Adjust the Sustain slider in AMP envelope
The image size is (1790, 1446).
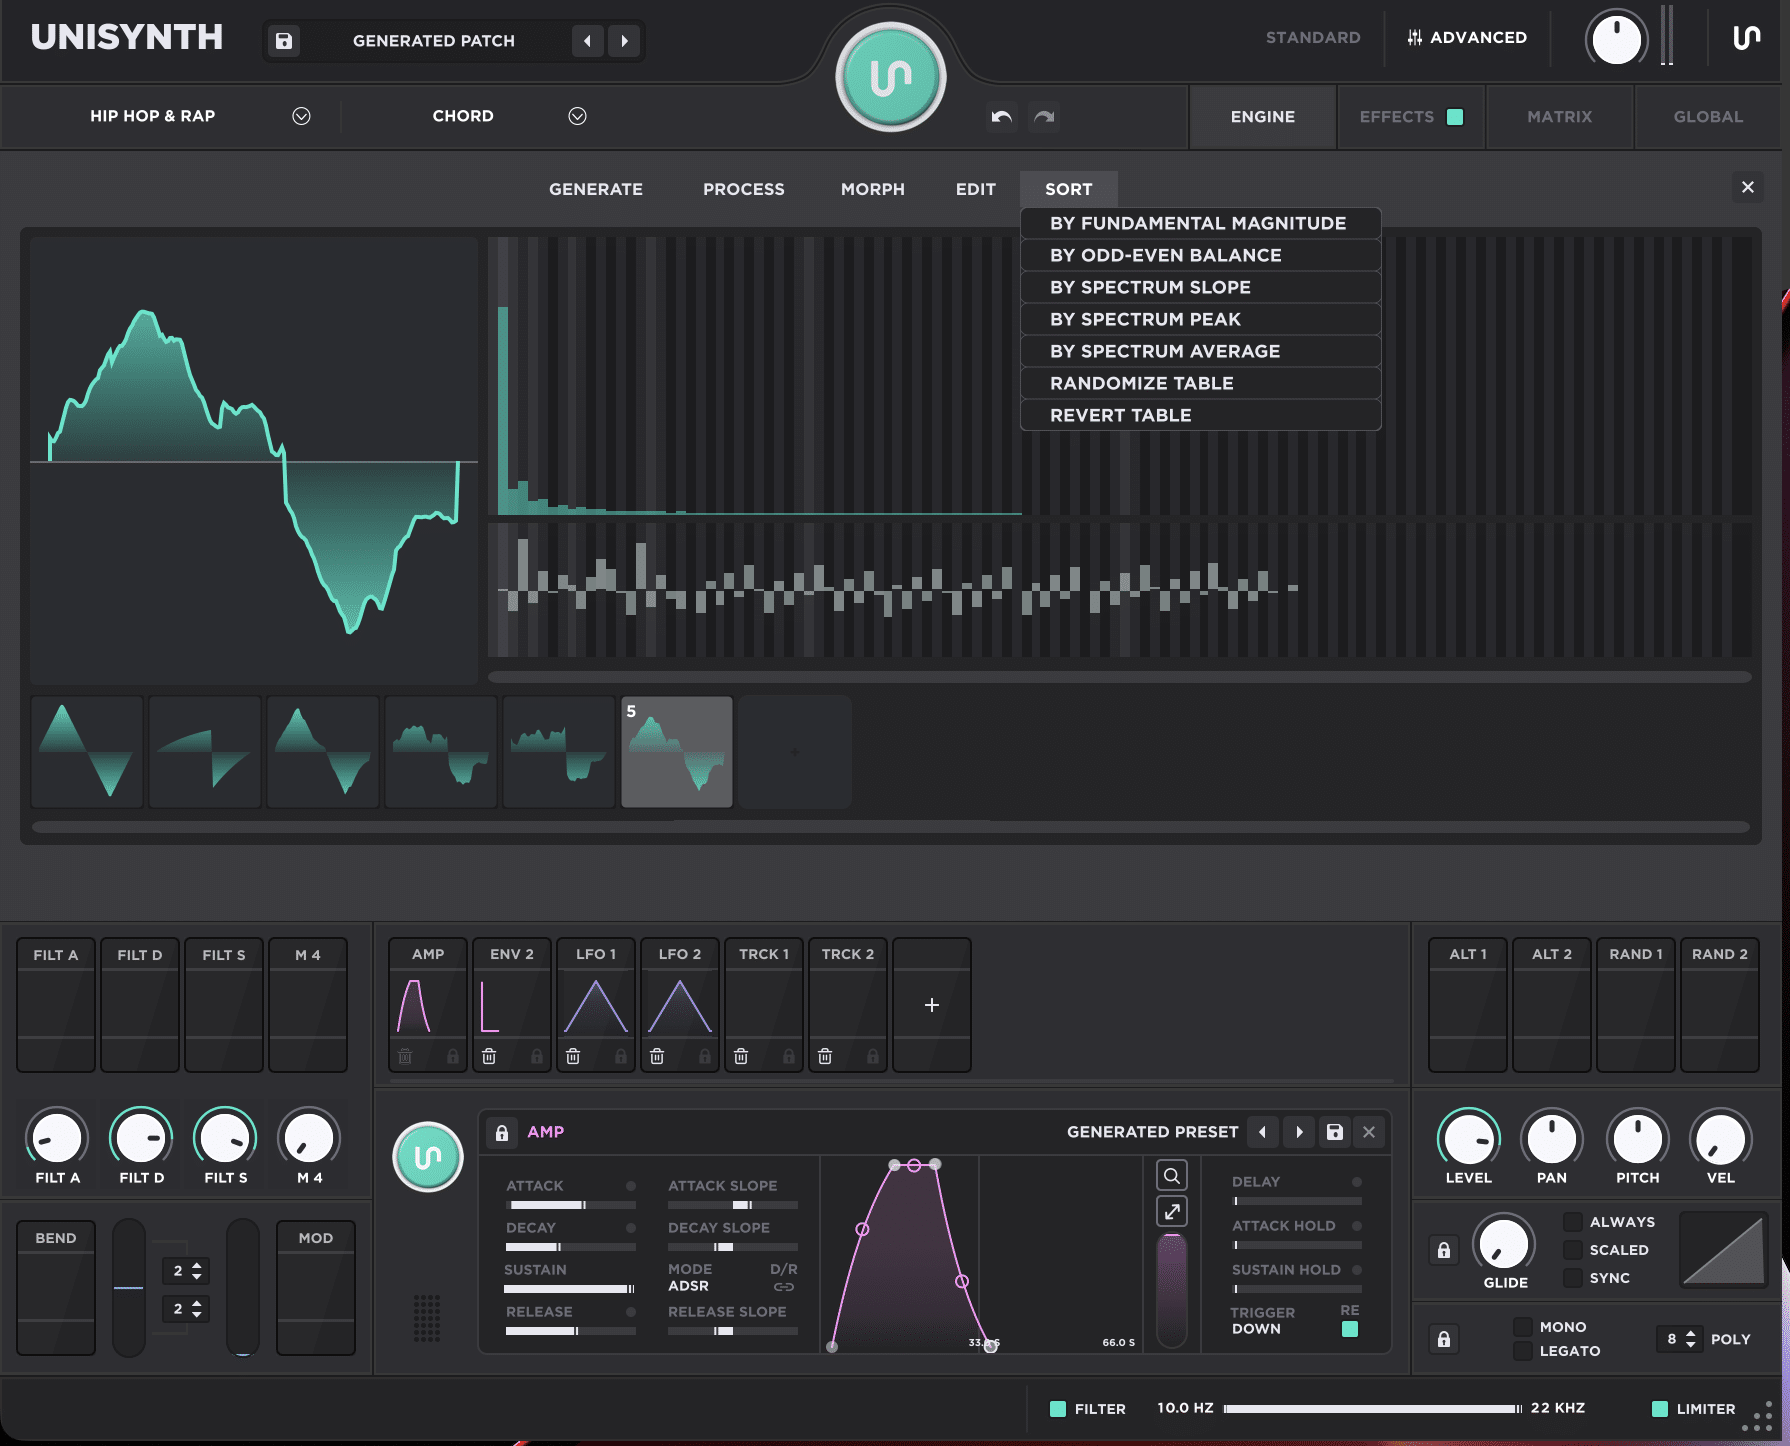[x=570, y=1289]
